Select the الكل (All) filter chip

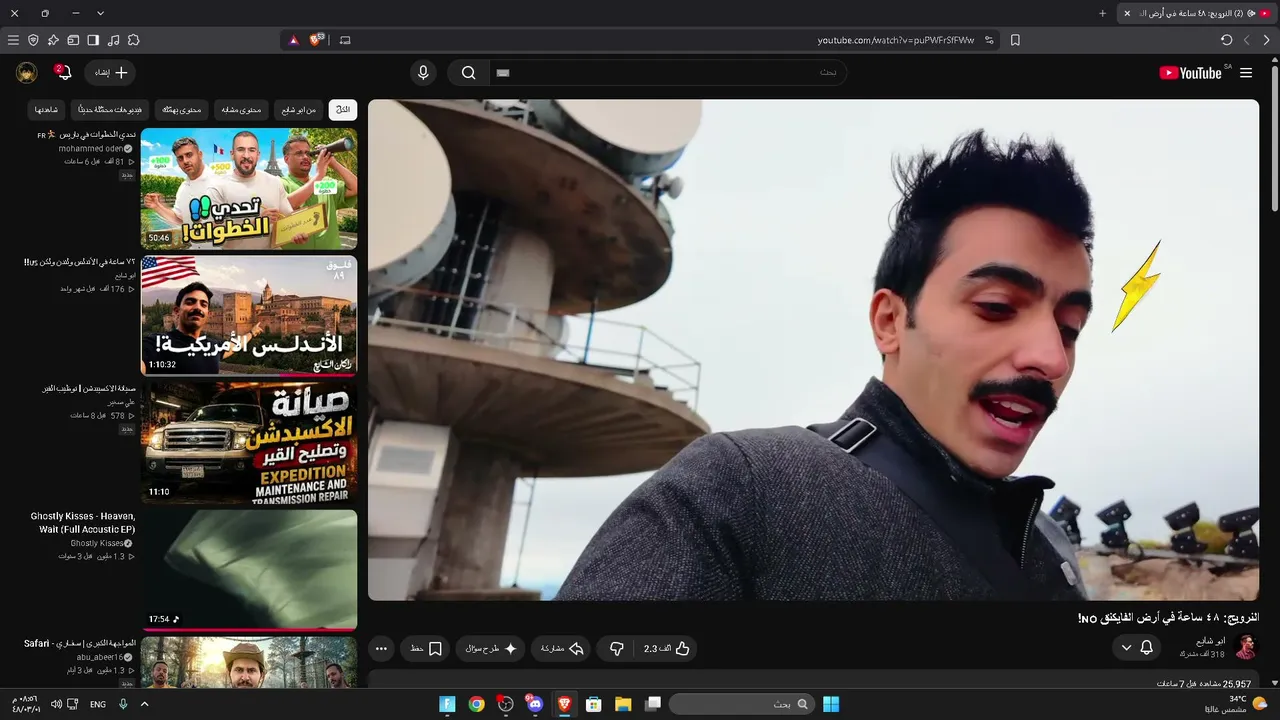pos(343,110)
